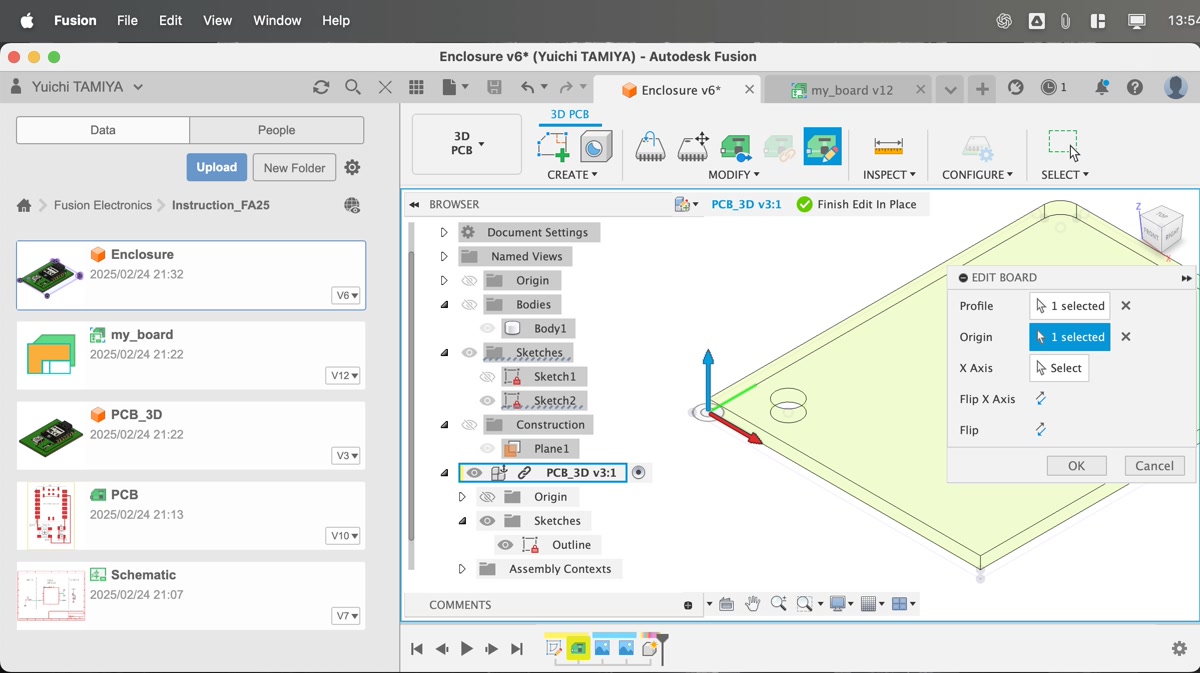Click the 3D body create icon

(596, 147)
